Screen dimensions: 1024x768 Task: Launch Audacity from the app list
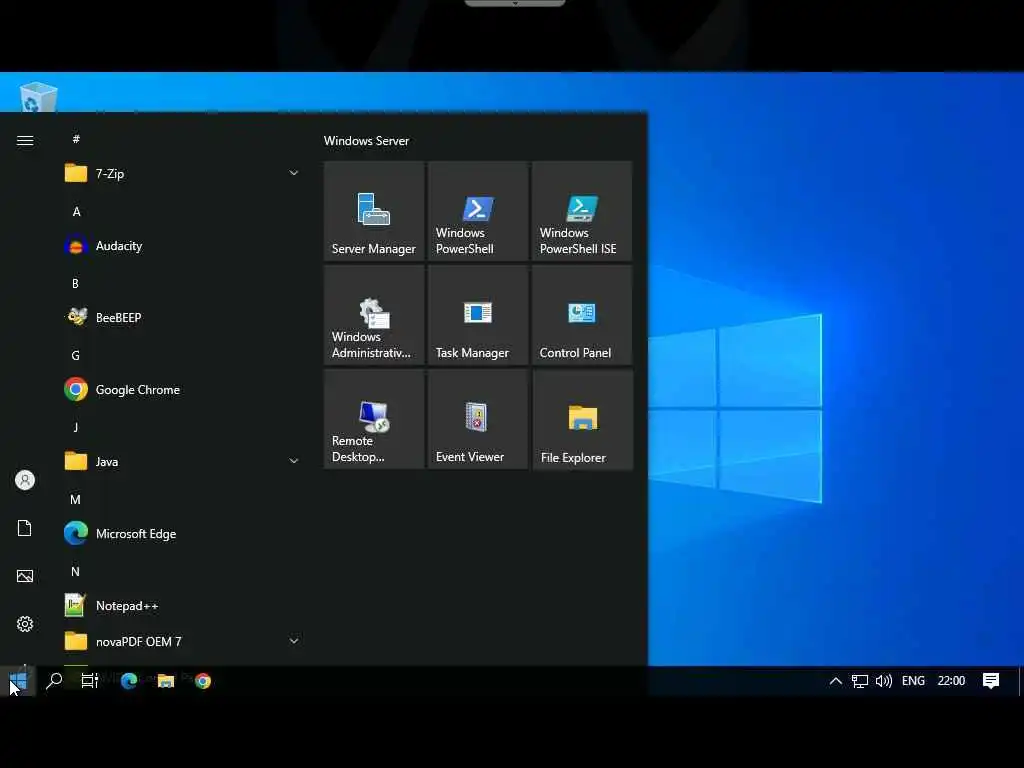pos(184,246)
